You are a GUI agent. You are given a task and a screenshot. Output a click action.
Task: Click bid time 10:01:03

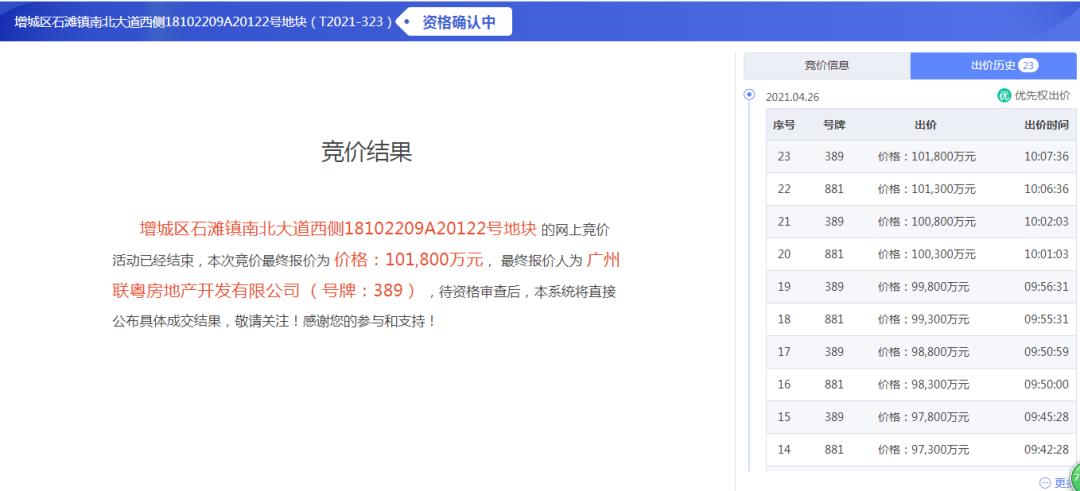pos(1046,254)
